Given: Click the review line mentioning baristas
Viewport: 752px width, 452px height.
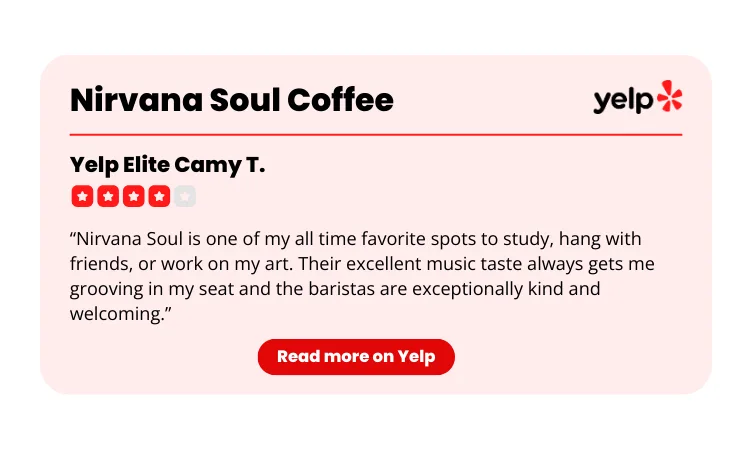Looking at the screenshot, I should (x=335, y=289).
